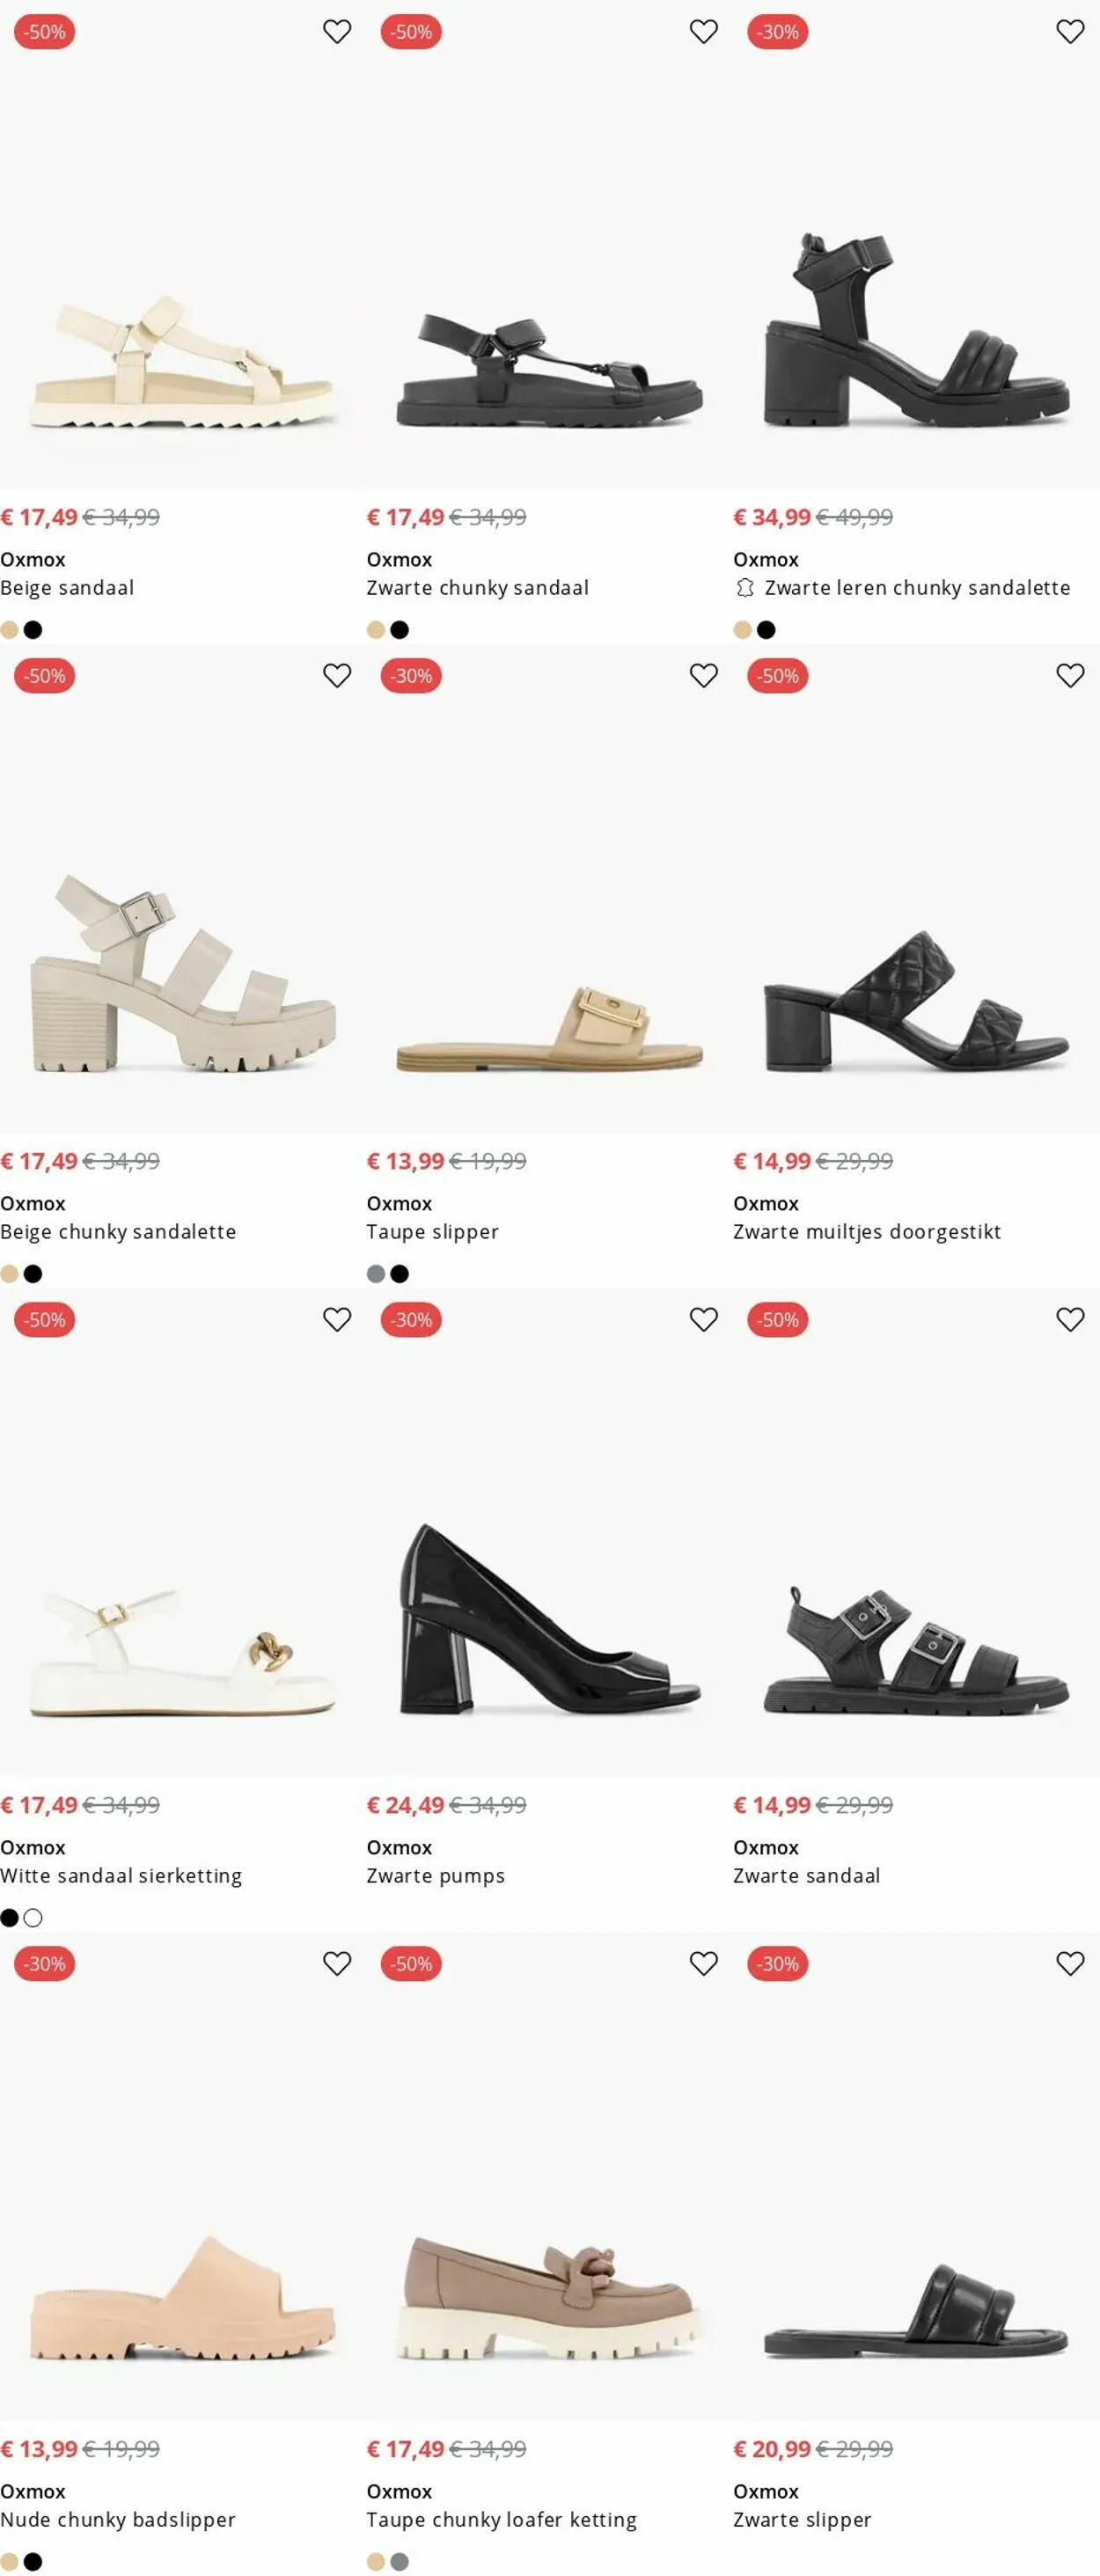Wishlist the Taupe slipper using heart
Image resolution: width=1100 pixels, height=2576 pixels.
(703, 676)
